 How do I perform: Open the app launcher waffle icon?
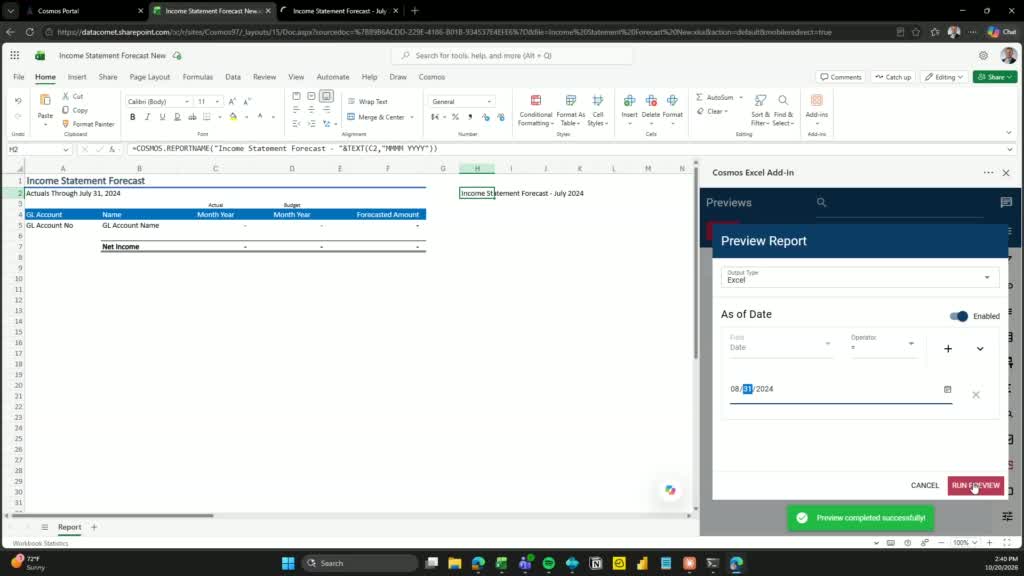click(x=14, y=56)
